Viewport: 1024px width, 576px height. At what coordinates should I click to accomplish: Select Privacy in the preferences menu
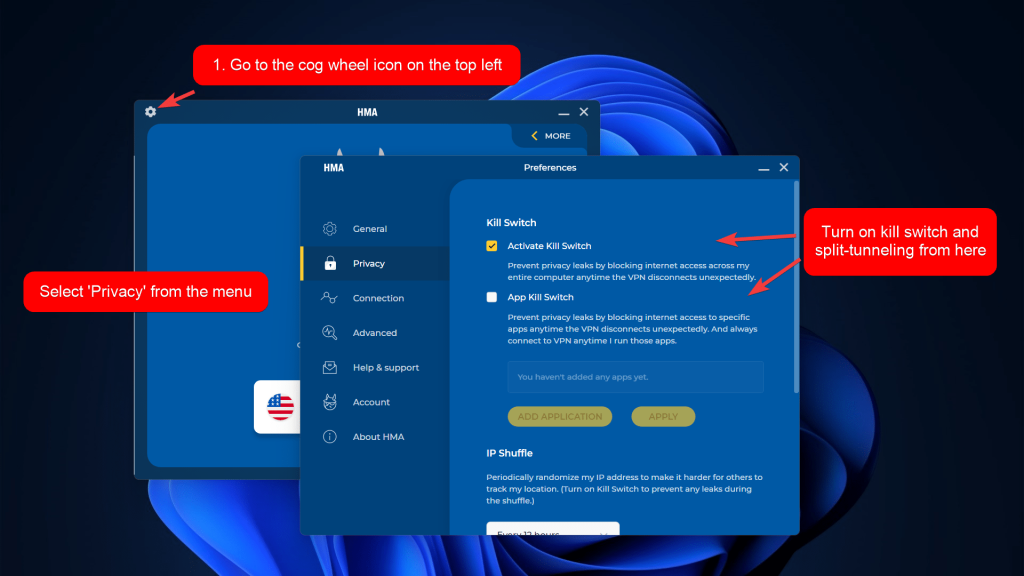tap(376, 263)
